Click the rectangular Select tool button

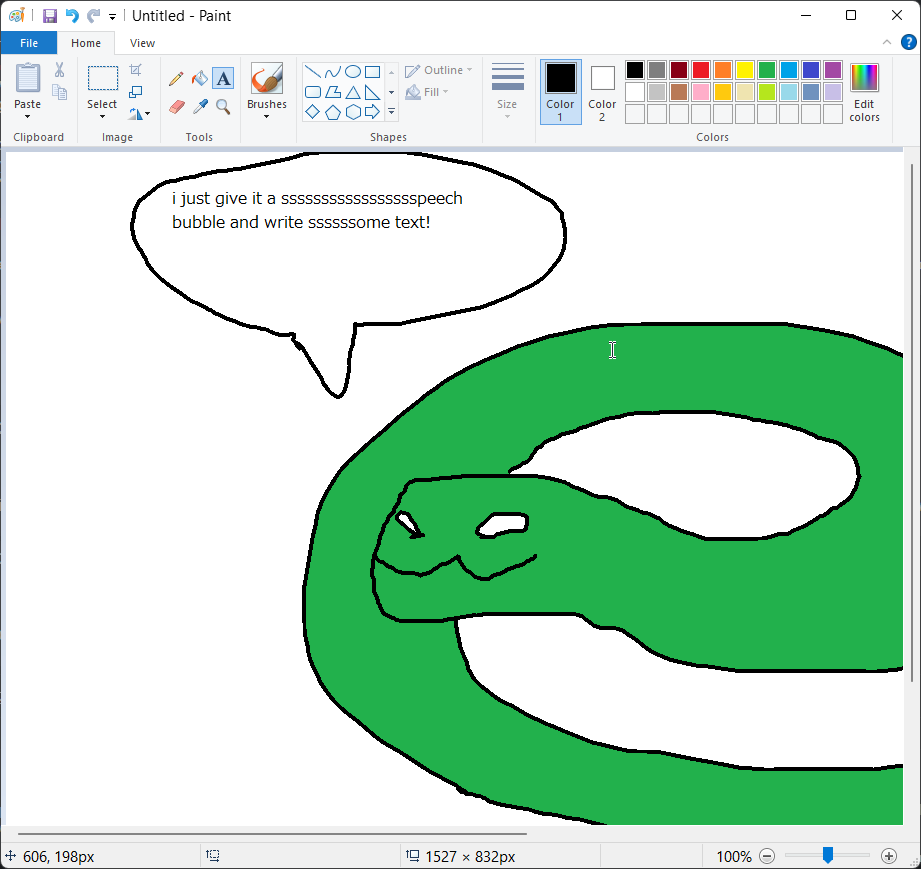[103, 78]
